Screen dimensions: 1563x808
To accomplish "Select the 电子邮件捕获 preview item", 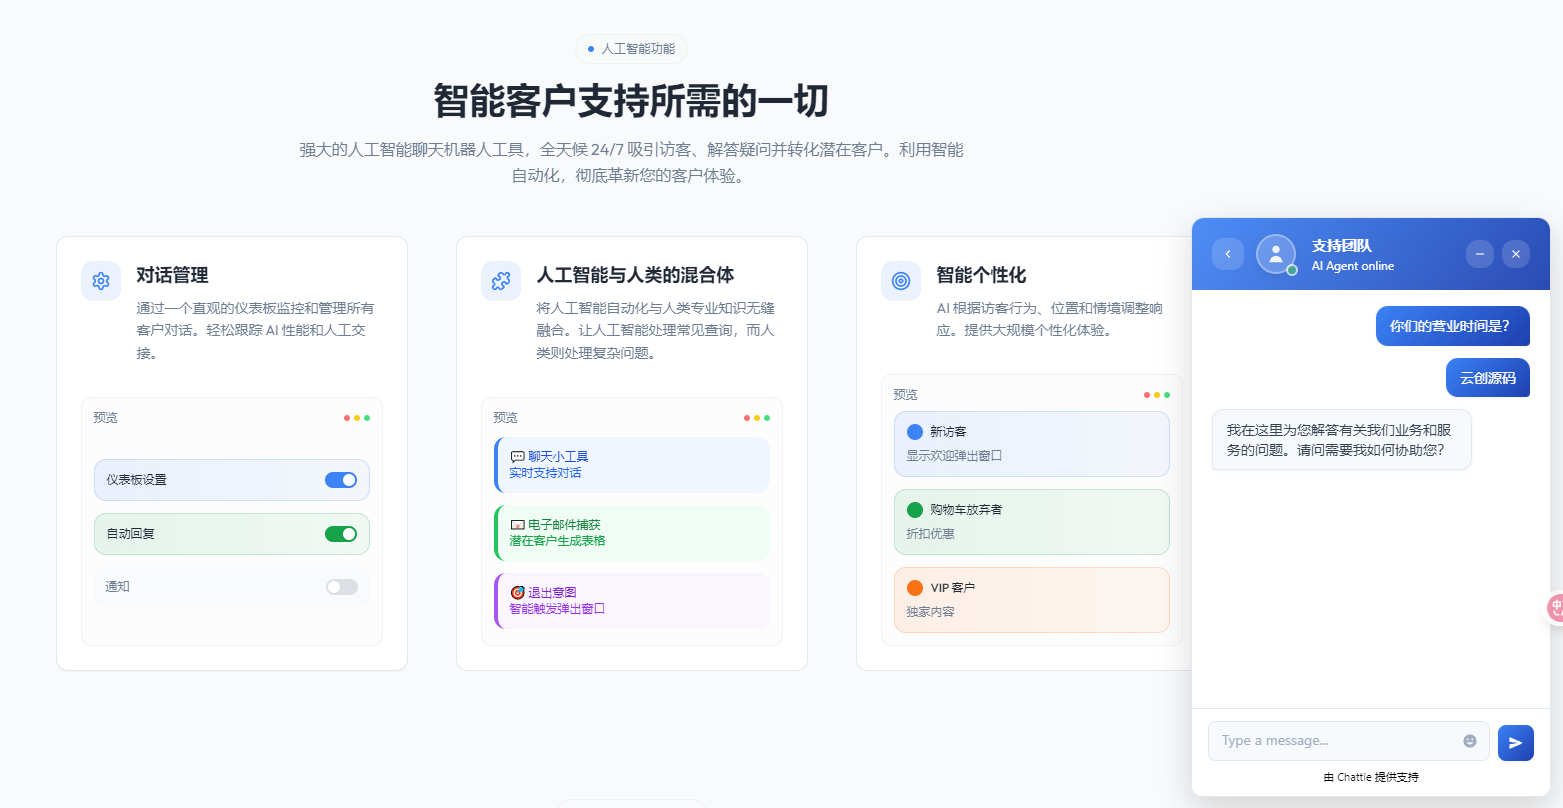I will (x=632, y=533).
